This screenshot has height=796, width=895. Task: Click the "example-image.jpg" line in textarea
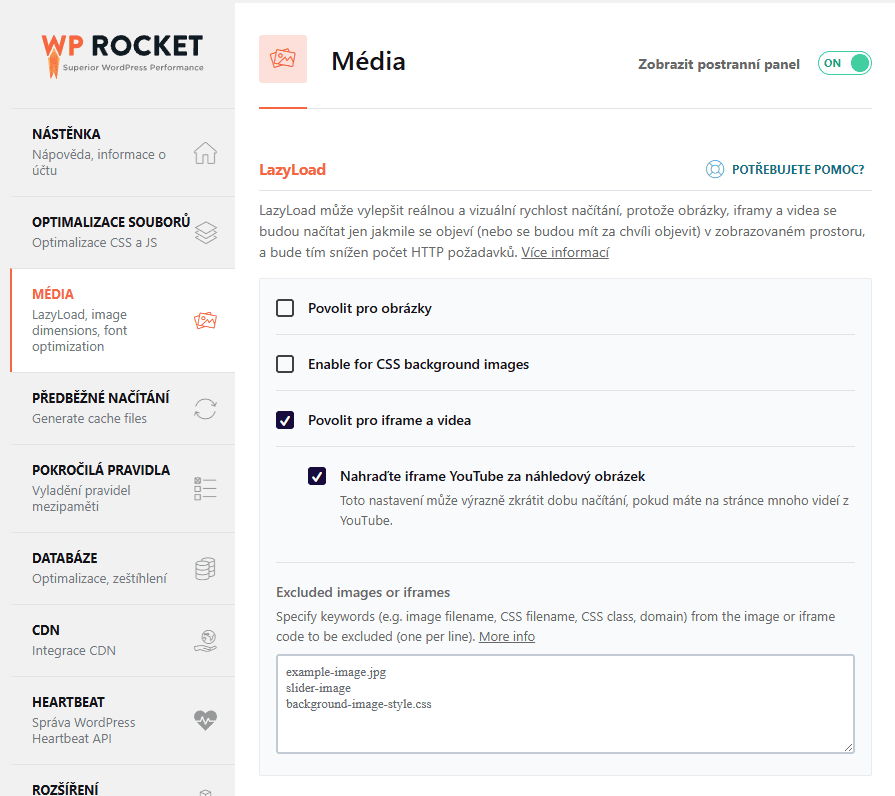[x=336, y=672]
